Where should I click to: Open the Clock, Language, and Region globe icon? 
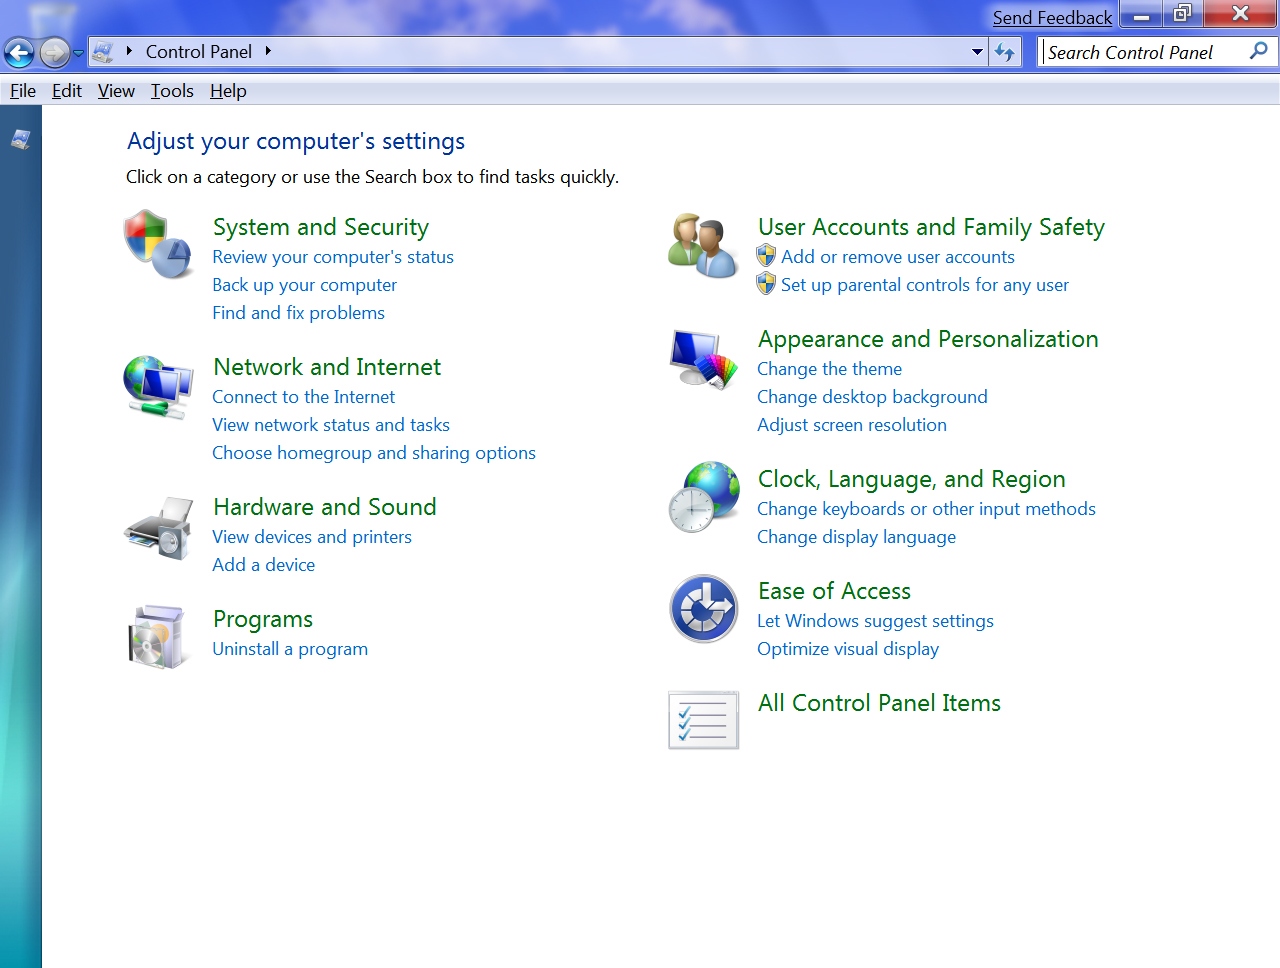point(703,497)
